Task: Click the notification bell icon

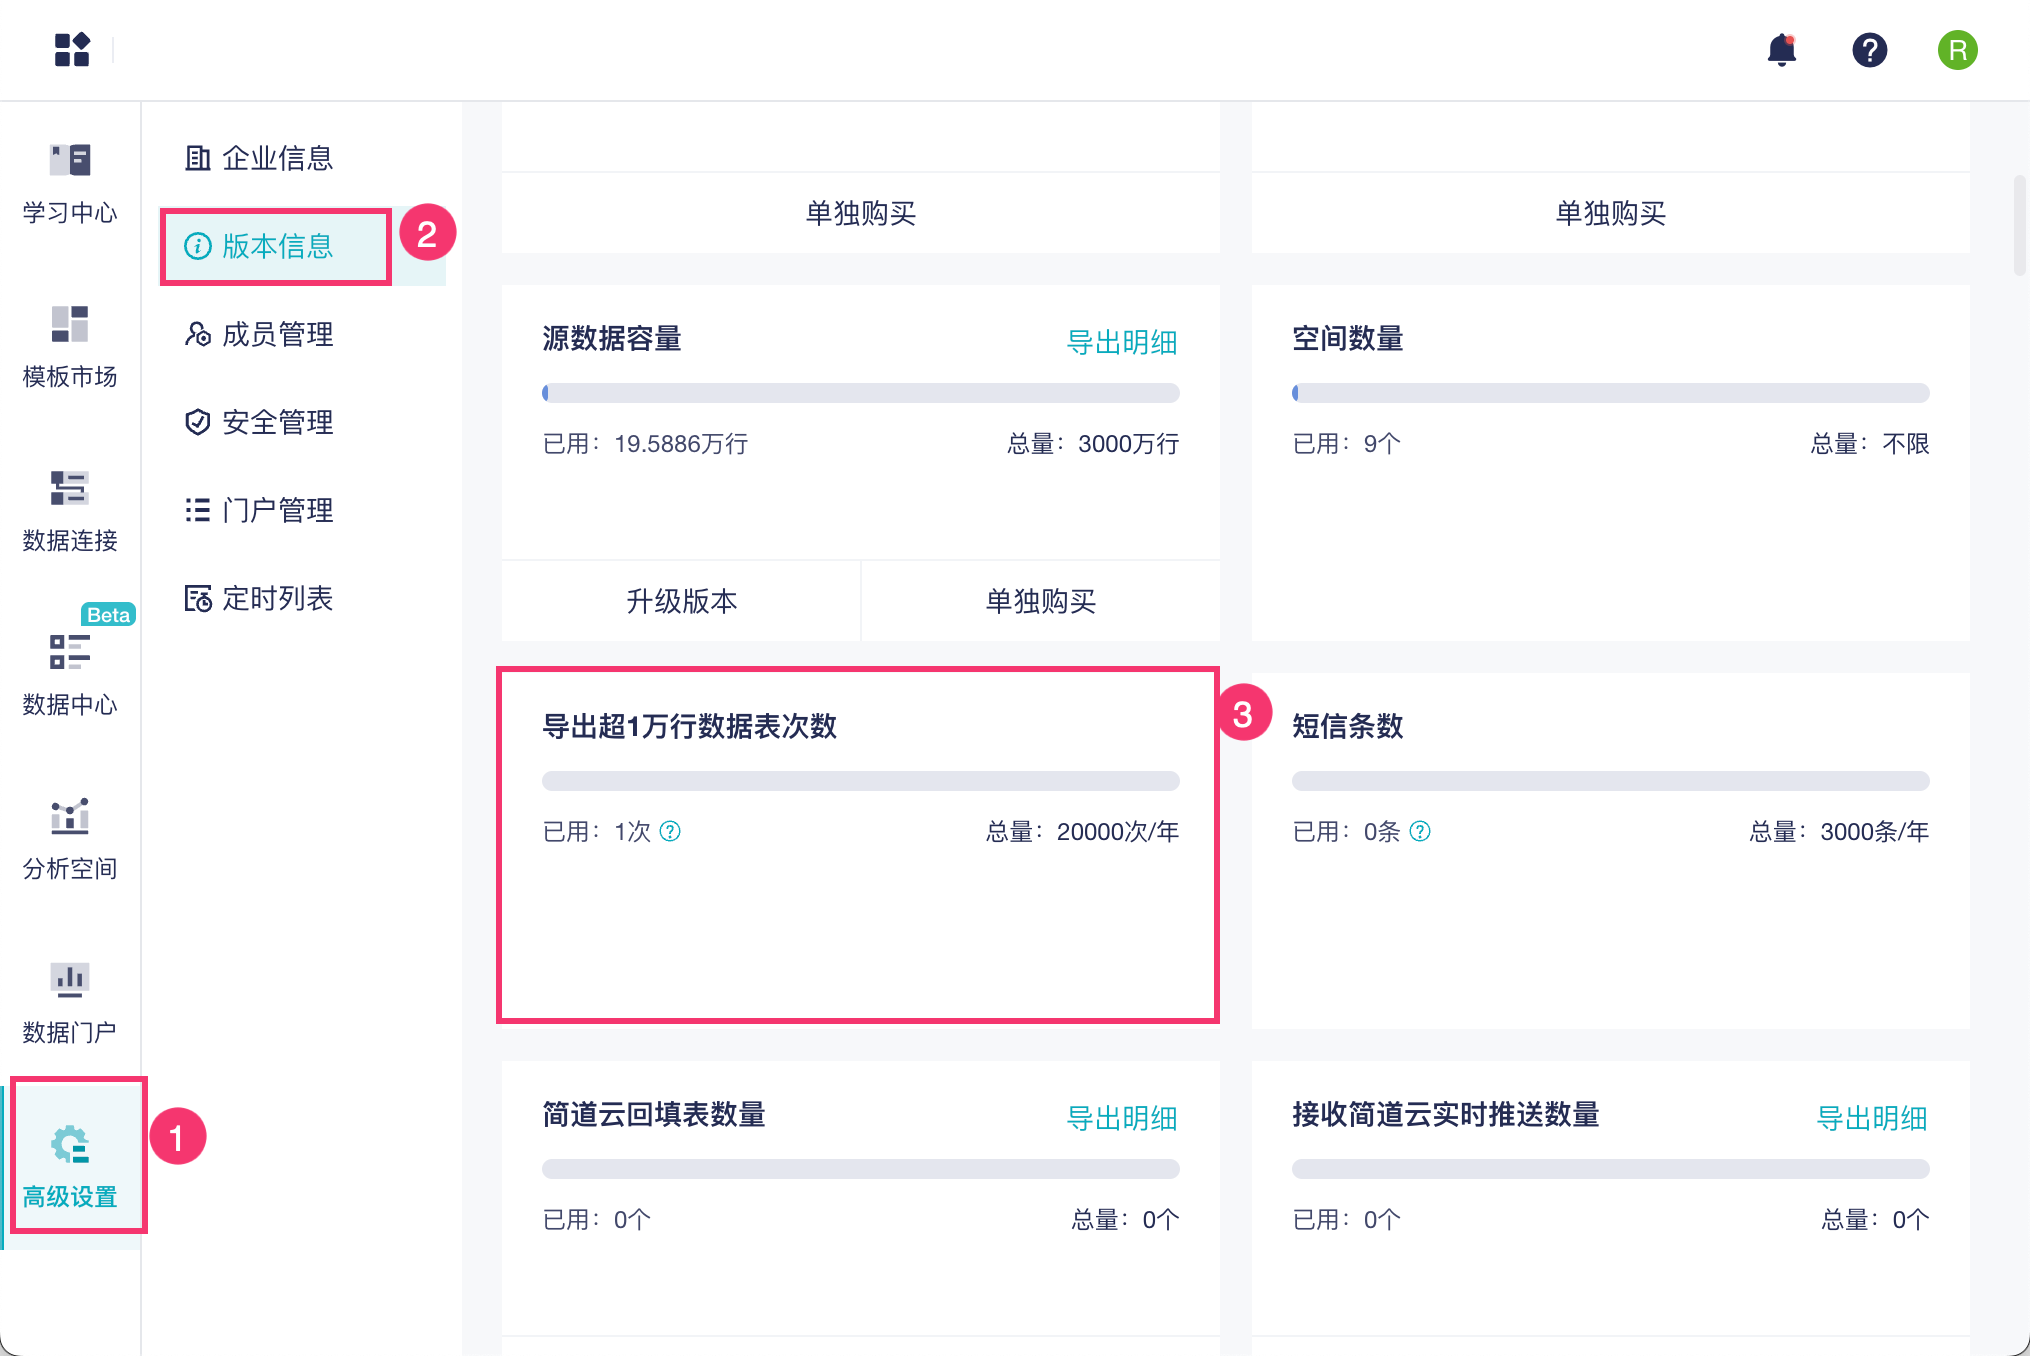Action: pyautogui.click(x=1781, y=49)
